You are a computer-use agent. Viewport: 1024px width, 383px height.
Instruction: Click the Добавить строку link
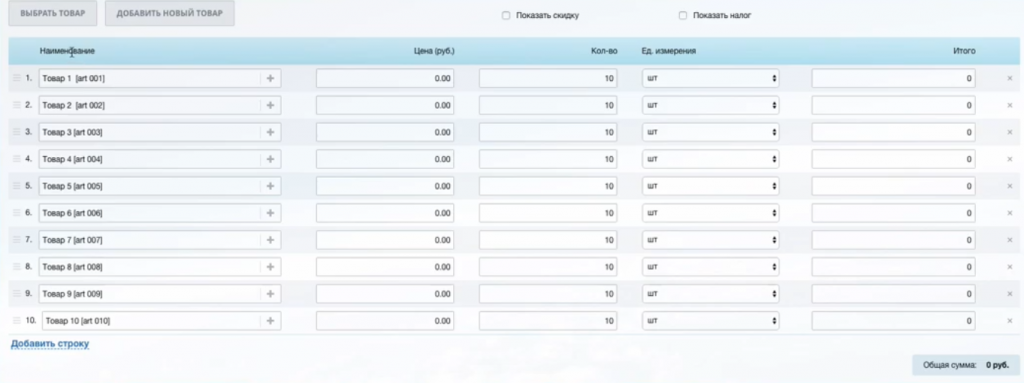[50, 344]
